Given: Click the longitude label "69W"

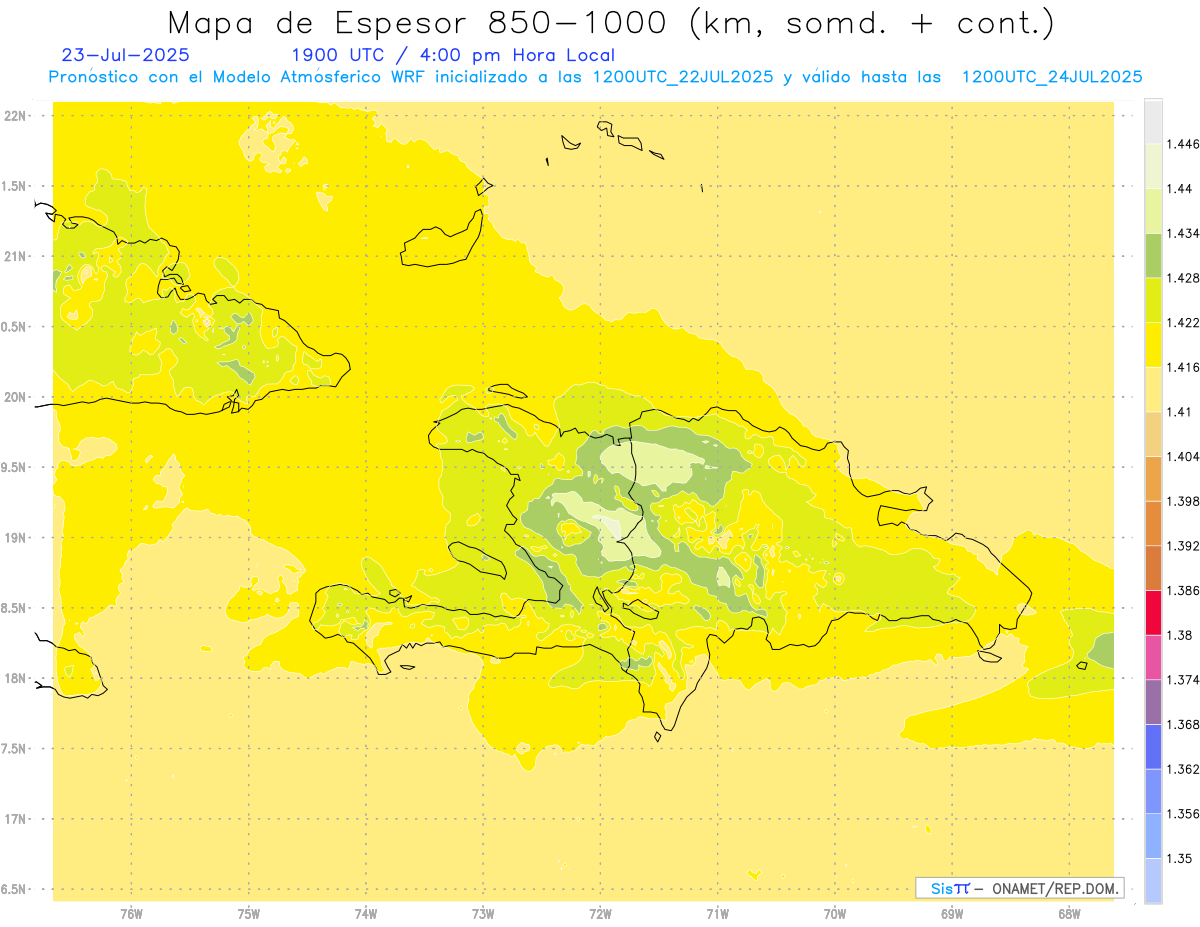Looking at the screenshot, I should pyautogui.click(x=952, y=915).
